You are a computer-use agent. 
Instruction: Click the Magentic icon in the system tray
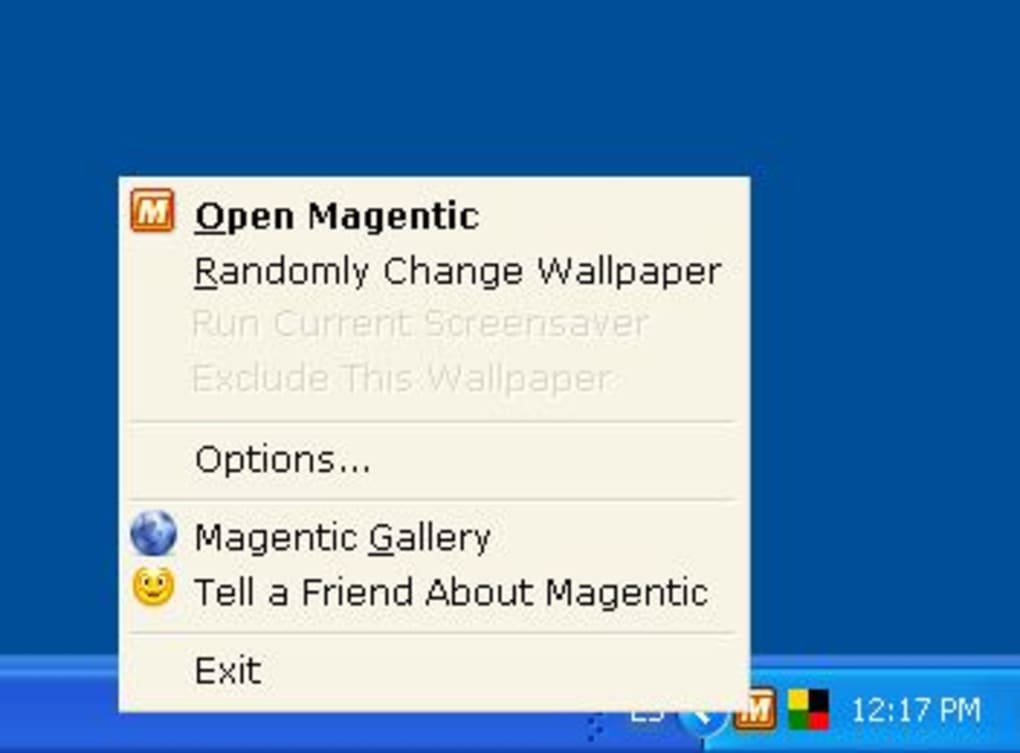click(757, 712)
